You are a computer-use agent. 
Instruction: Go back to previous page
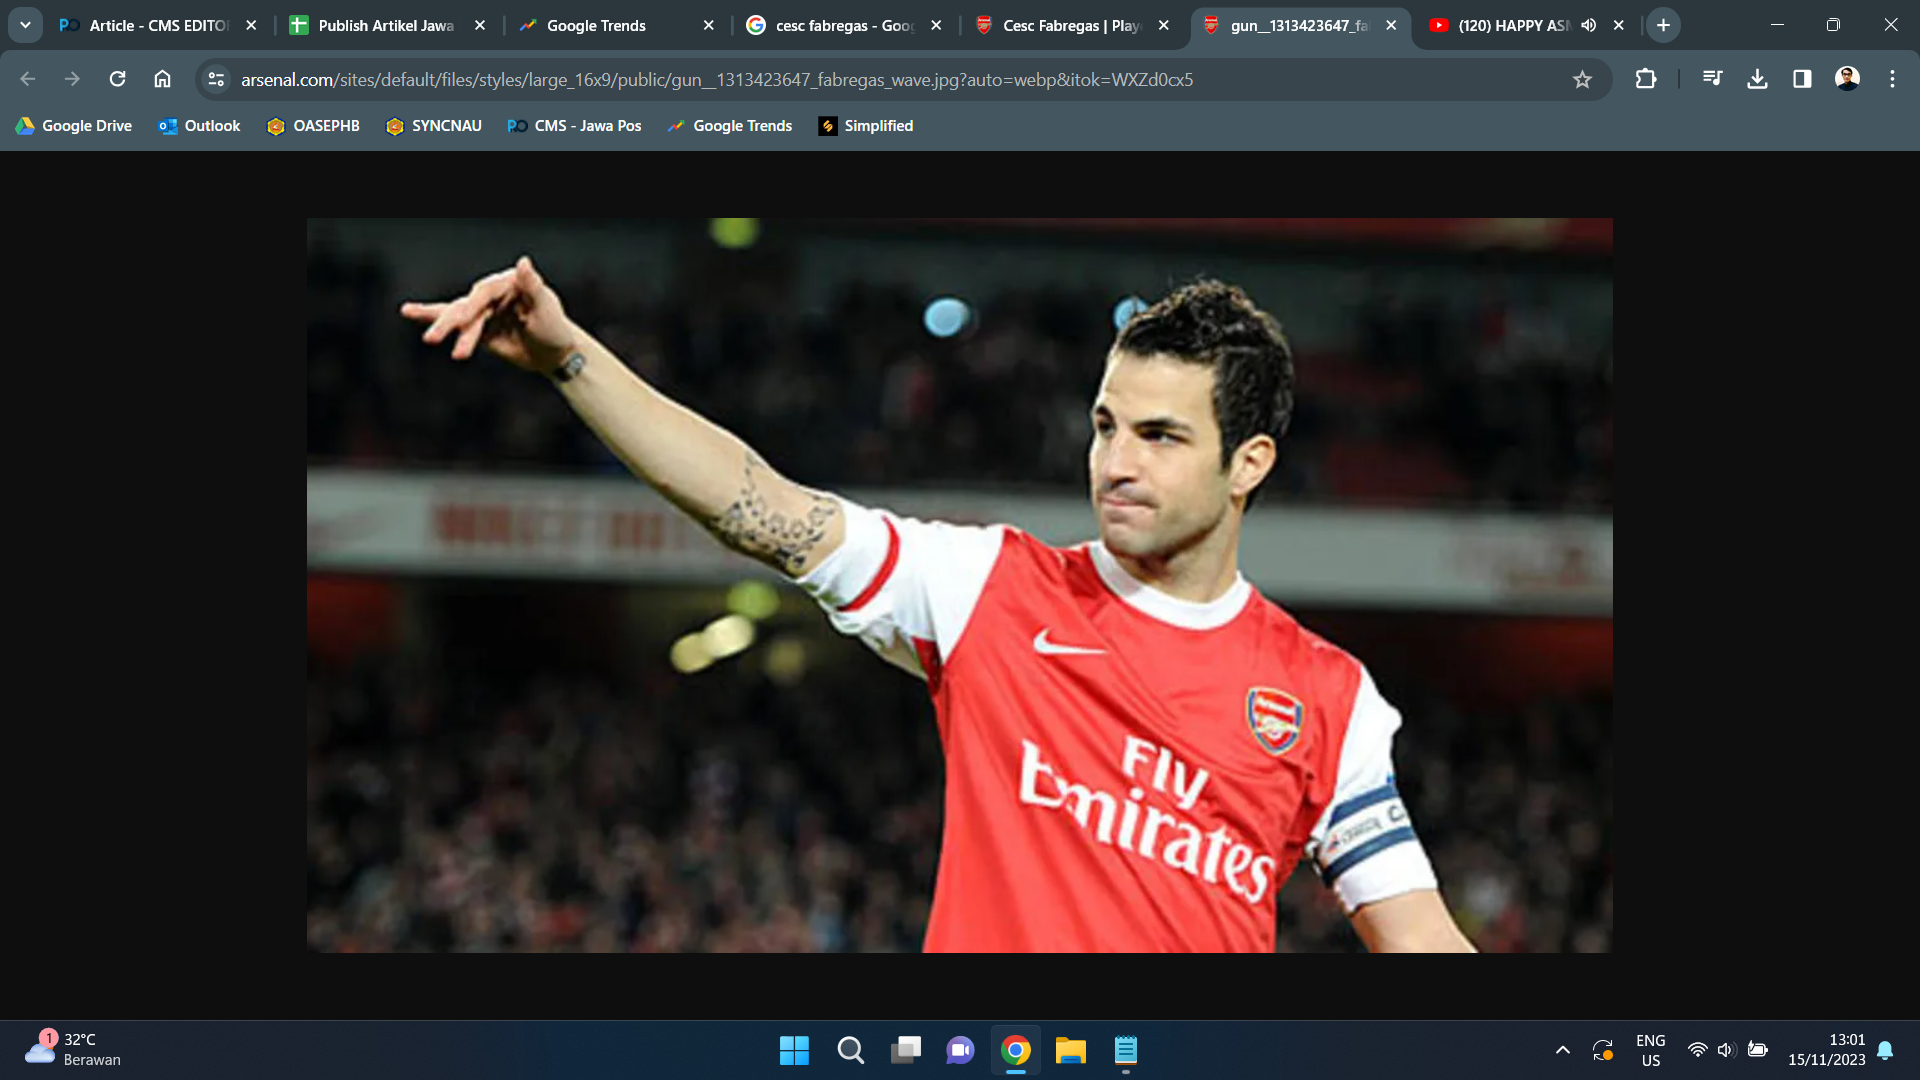[28, 79]
